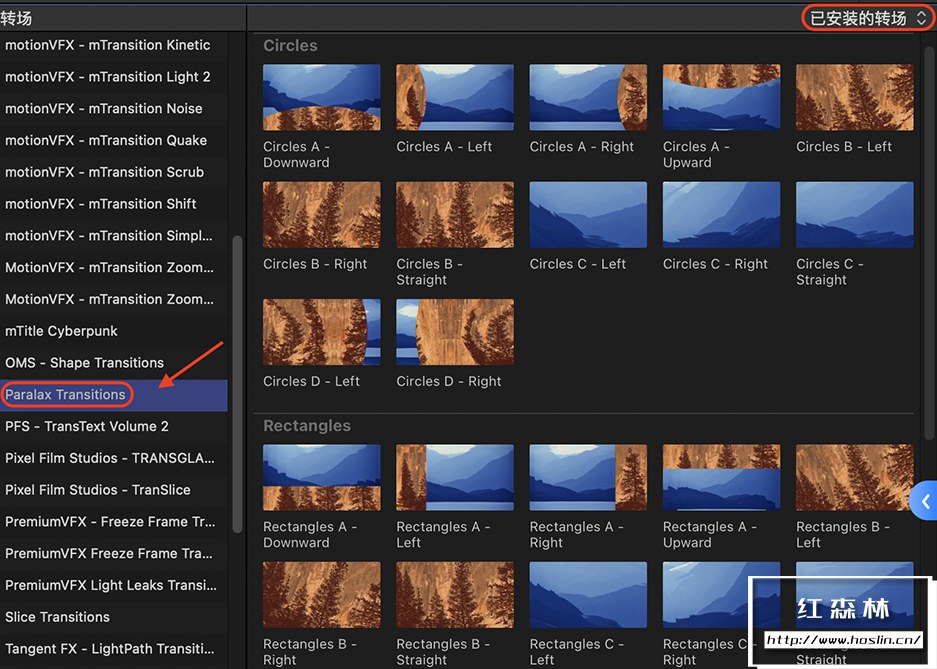Select Rectangles A - Right transition thumbnail

click(588, 477)
